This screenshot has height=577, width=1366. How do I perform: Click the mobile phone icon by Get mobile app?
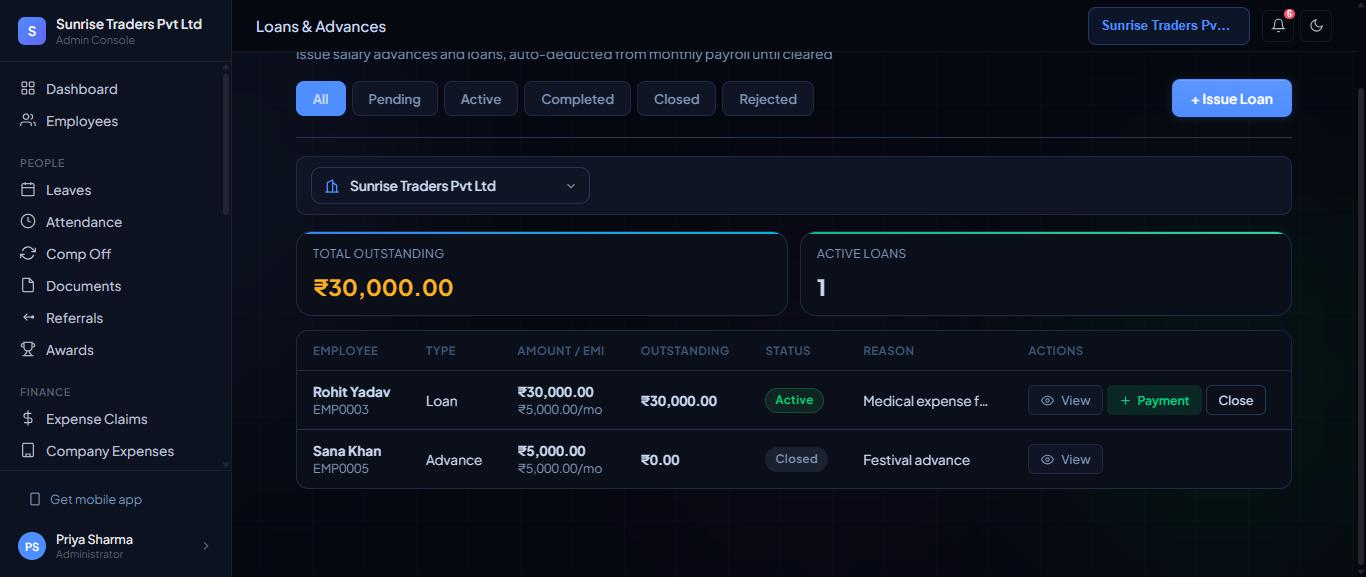(x=35, y=499)
